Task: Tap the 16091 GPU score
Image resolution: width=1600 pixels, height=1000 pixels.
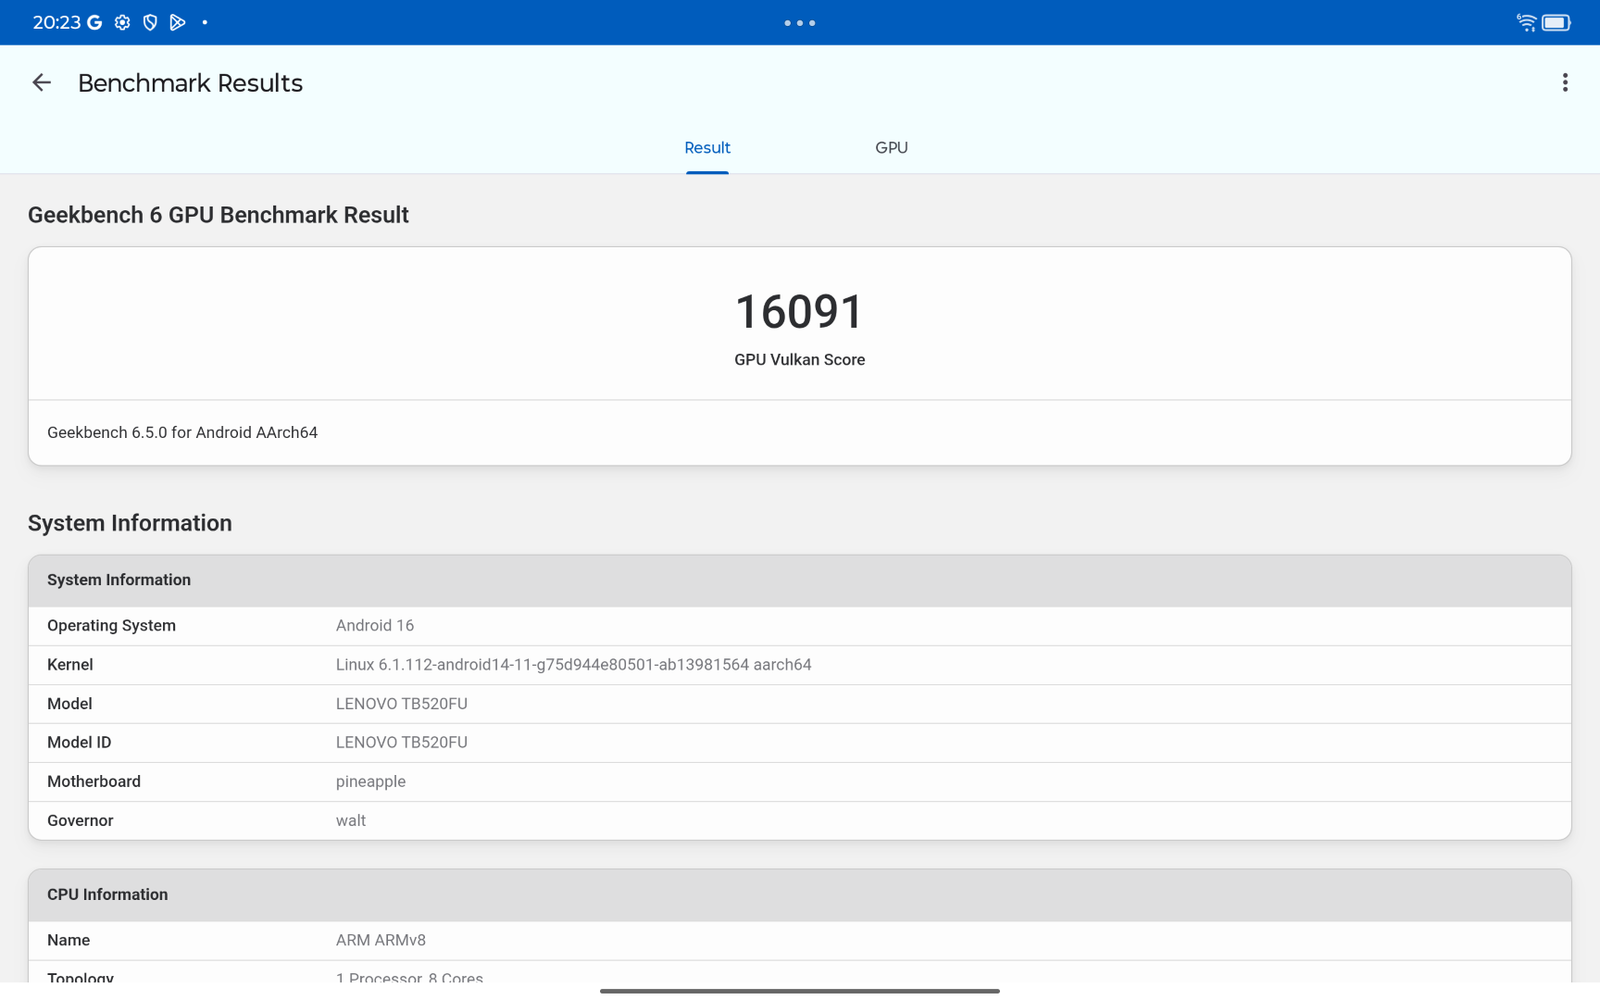Action: 799,312
